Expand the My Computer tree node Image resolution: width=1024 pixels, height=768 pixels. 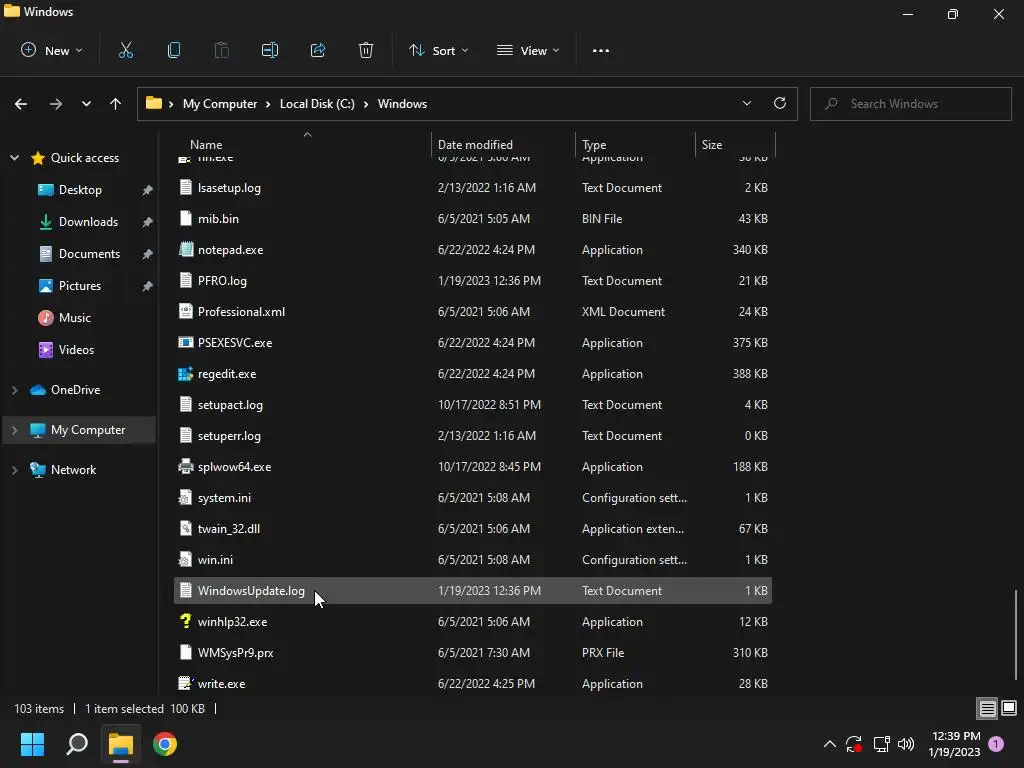point(14,430)
